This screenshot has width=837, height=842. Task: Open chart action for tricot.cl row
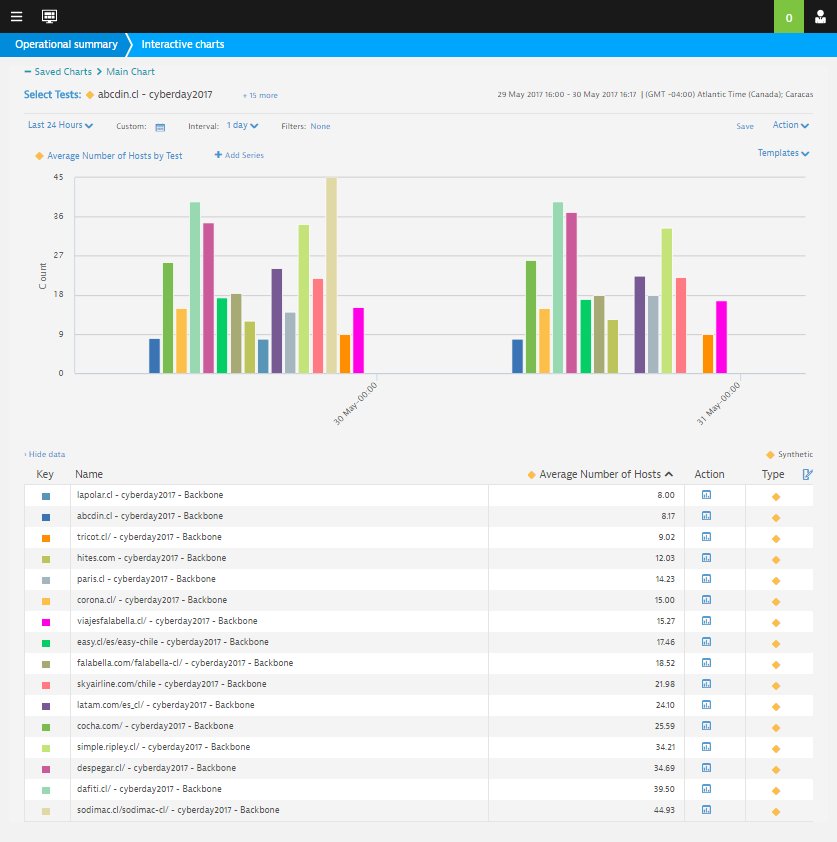[707, 536]
